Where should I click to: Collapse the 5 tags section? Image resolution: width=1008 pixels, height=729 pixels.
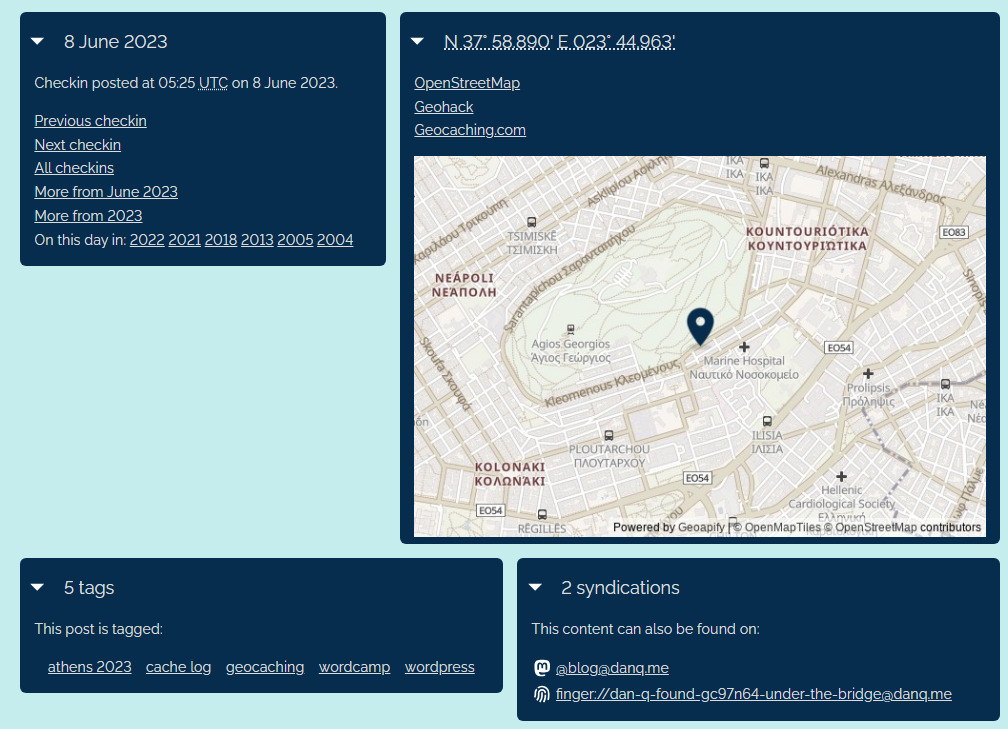click(38, 588)
